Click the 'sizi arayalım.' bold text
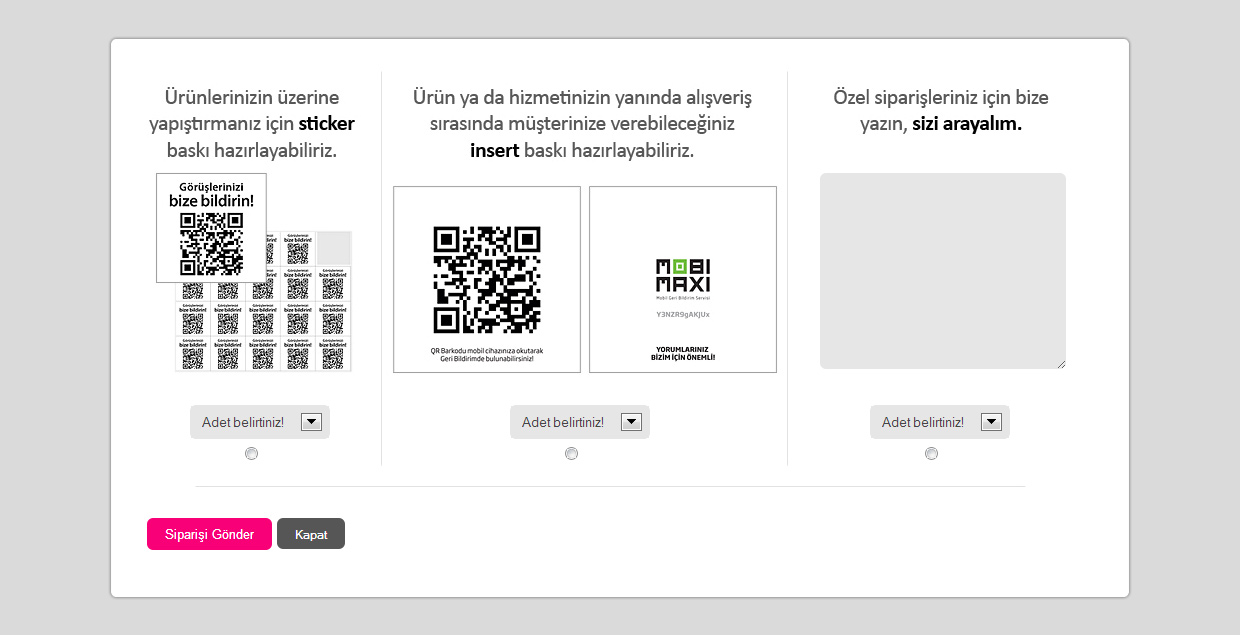This screenshot has height=635, width=1240. 967,124
